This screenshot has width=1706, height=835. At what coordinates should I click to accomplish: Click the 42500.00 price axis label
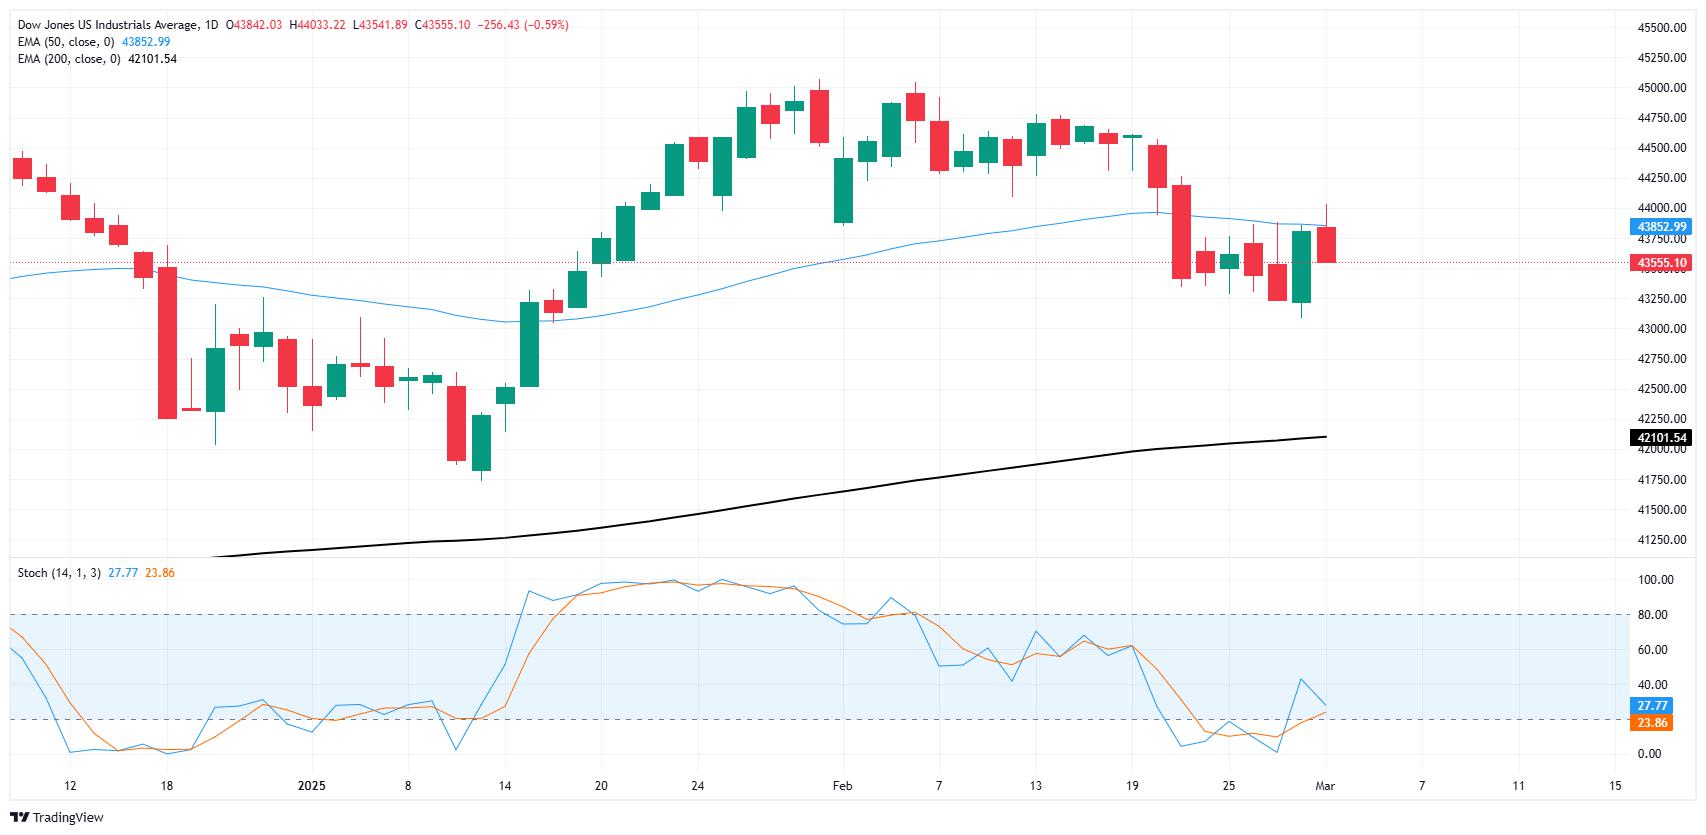(x=1661, y=389)
